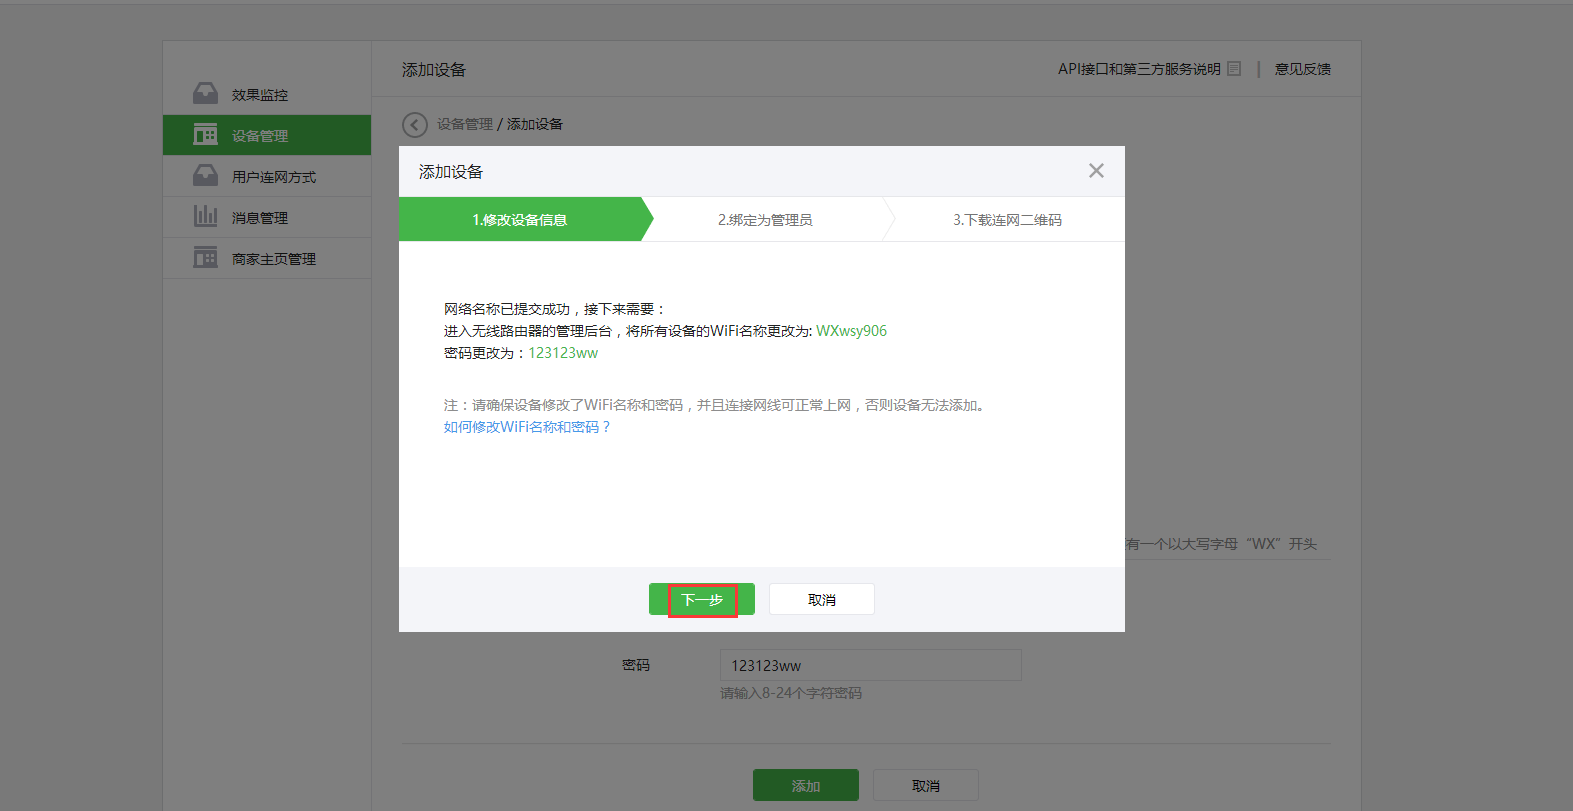Open the 如何修改WiFi名称和密码？ help link

[527, 427]
